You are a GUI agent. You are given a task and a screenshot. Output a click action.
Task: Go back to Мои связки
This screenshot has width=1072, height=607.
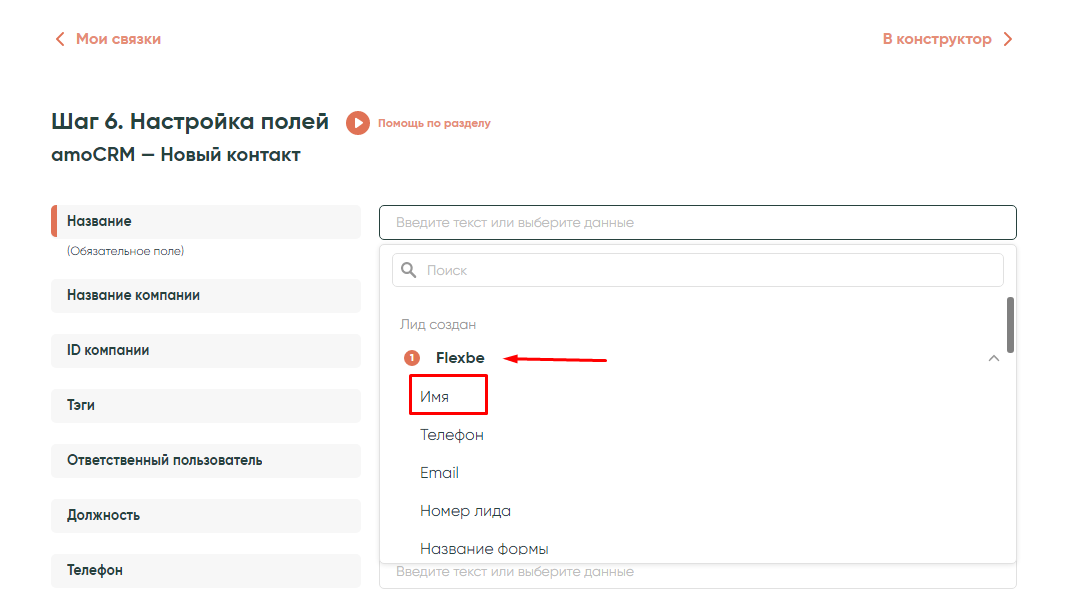(x=118, y=39)
